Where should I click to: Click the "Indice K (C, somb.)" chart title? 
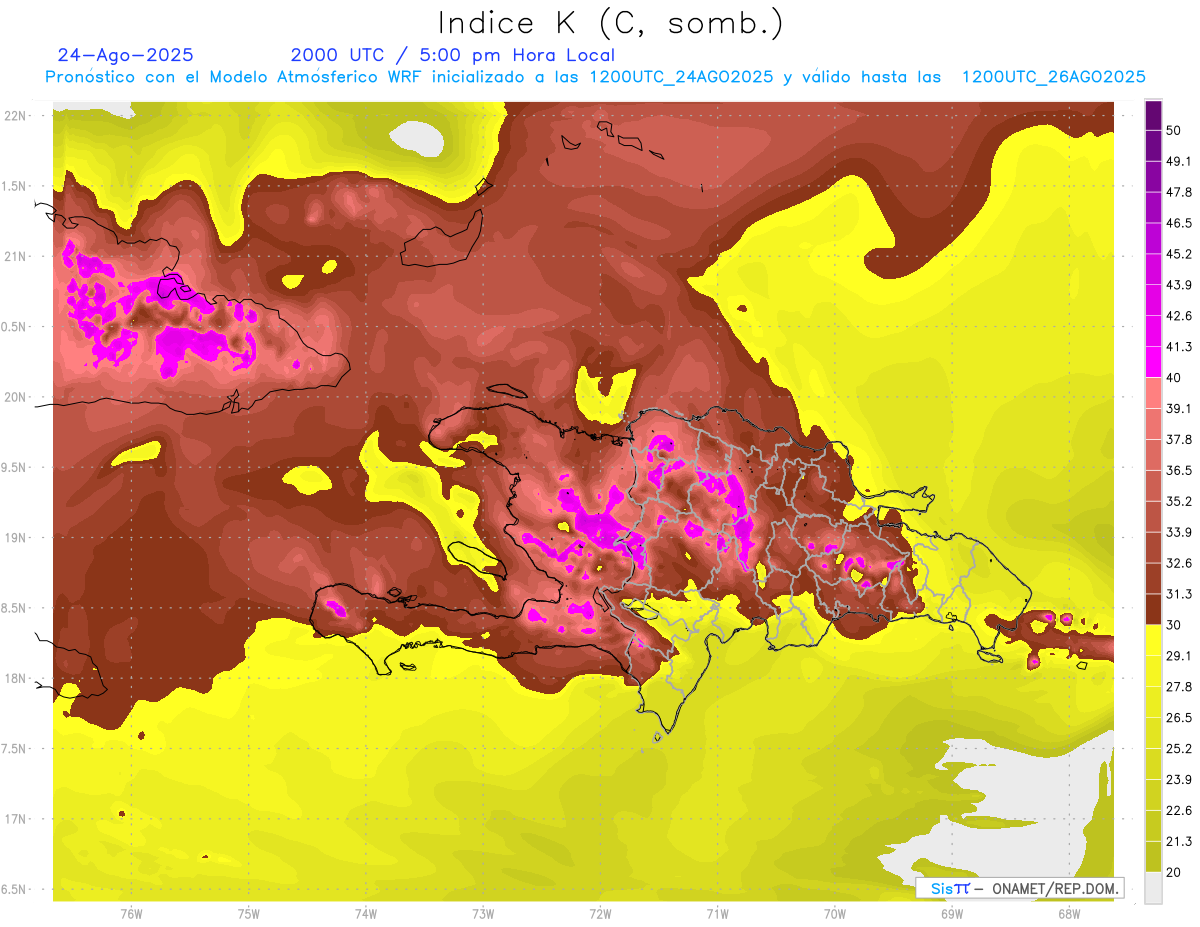(611, 23)
